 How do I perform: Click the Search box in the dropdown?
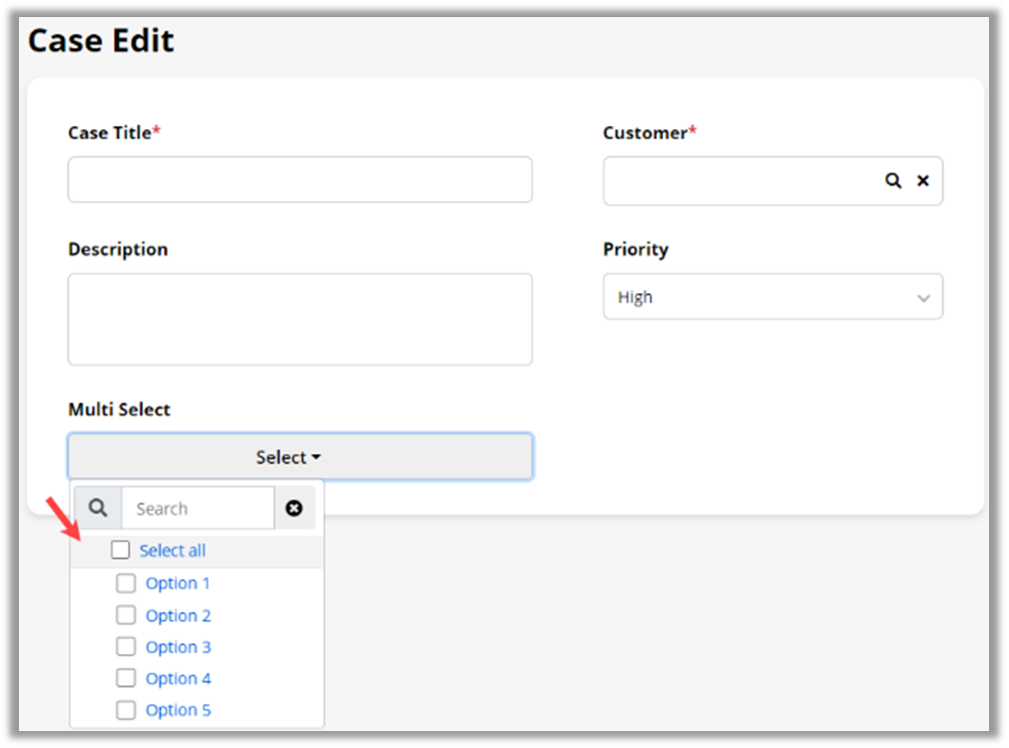coord(197,508)
